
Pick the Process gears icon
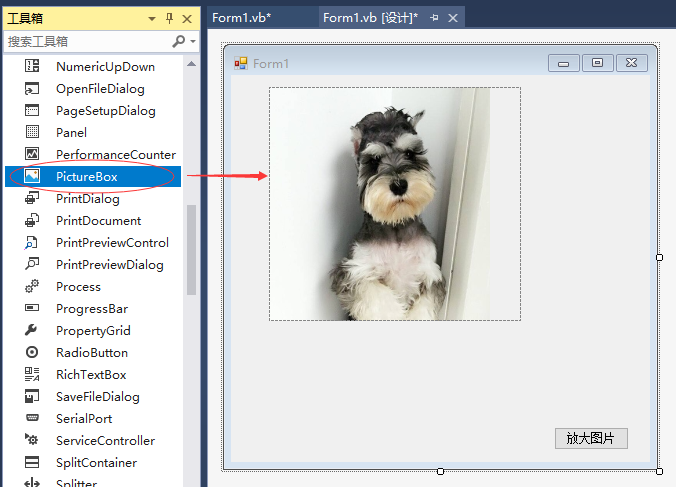point(32,286)
